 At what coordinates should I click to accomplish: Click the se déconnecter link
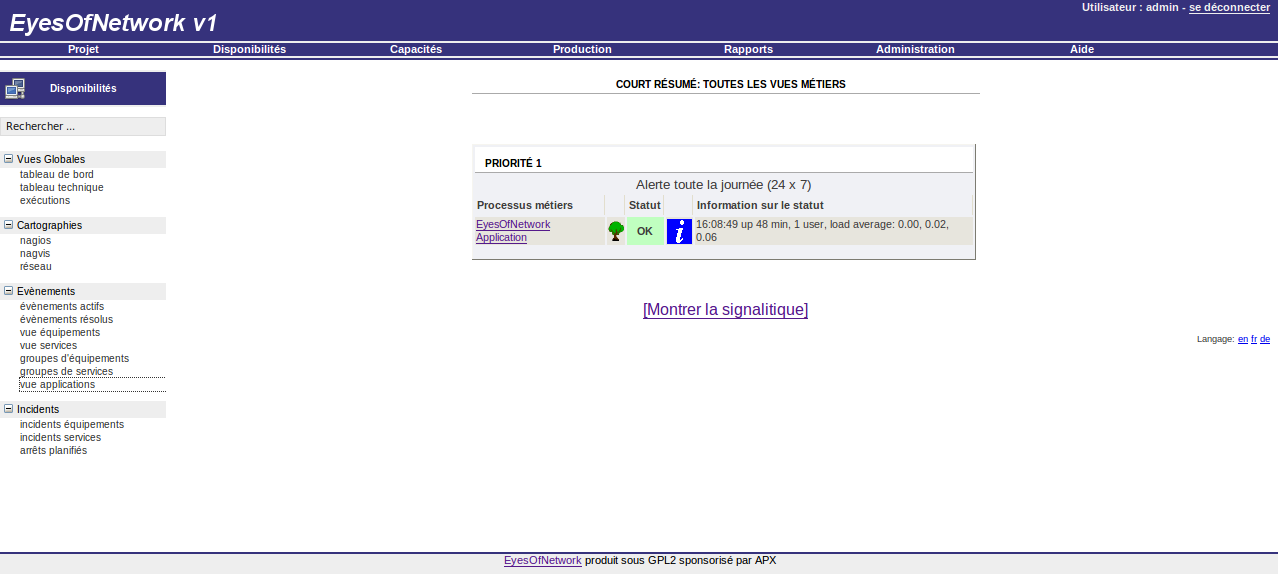(1229, 7)
